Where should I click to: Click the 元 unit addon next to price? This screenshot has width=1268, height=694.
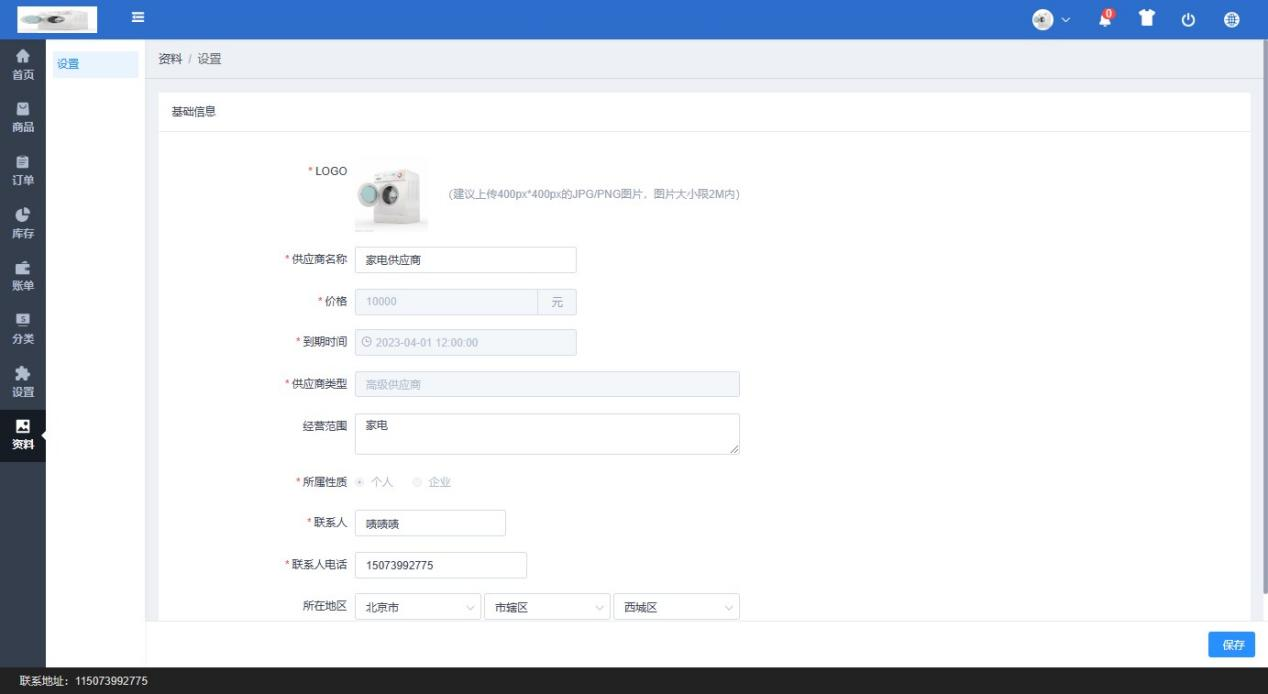[557, 302]
